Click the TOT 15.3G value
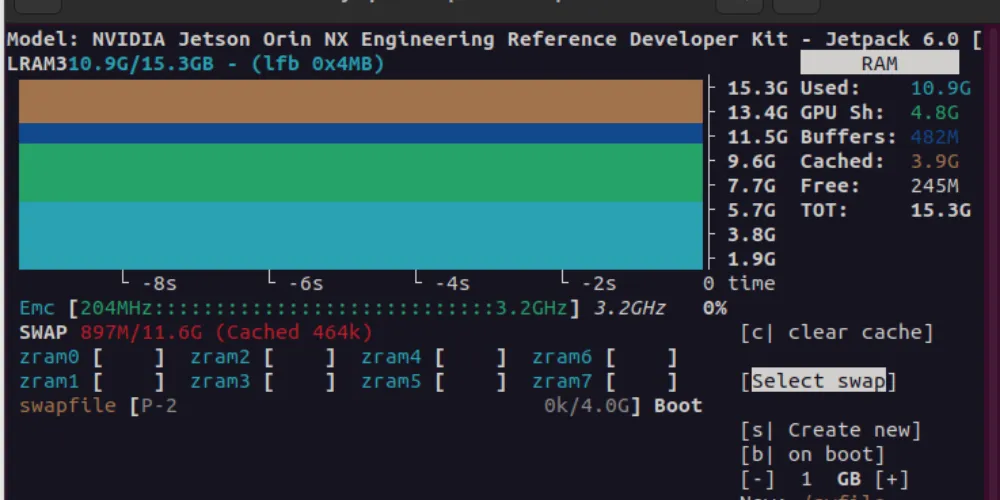1000x500 pixels. point(941,210)
